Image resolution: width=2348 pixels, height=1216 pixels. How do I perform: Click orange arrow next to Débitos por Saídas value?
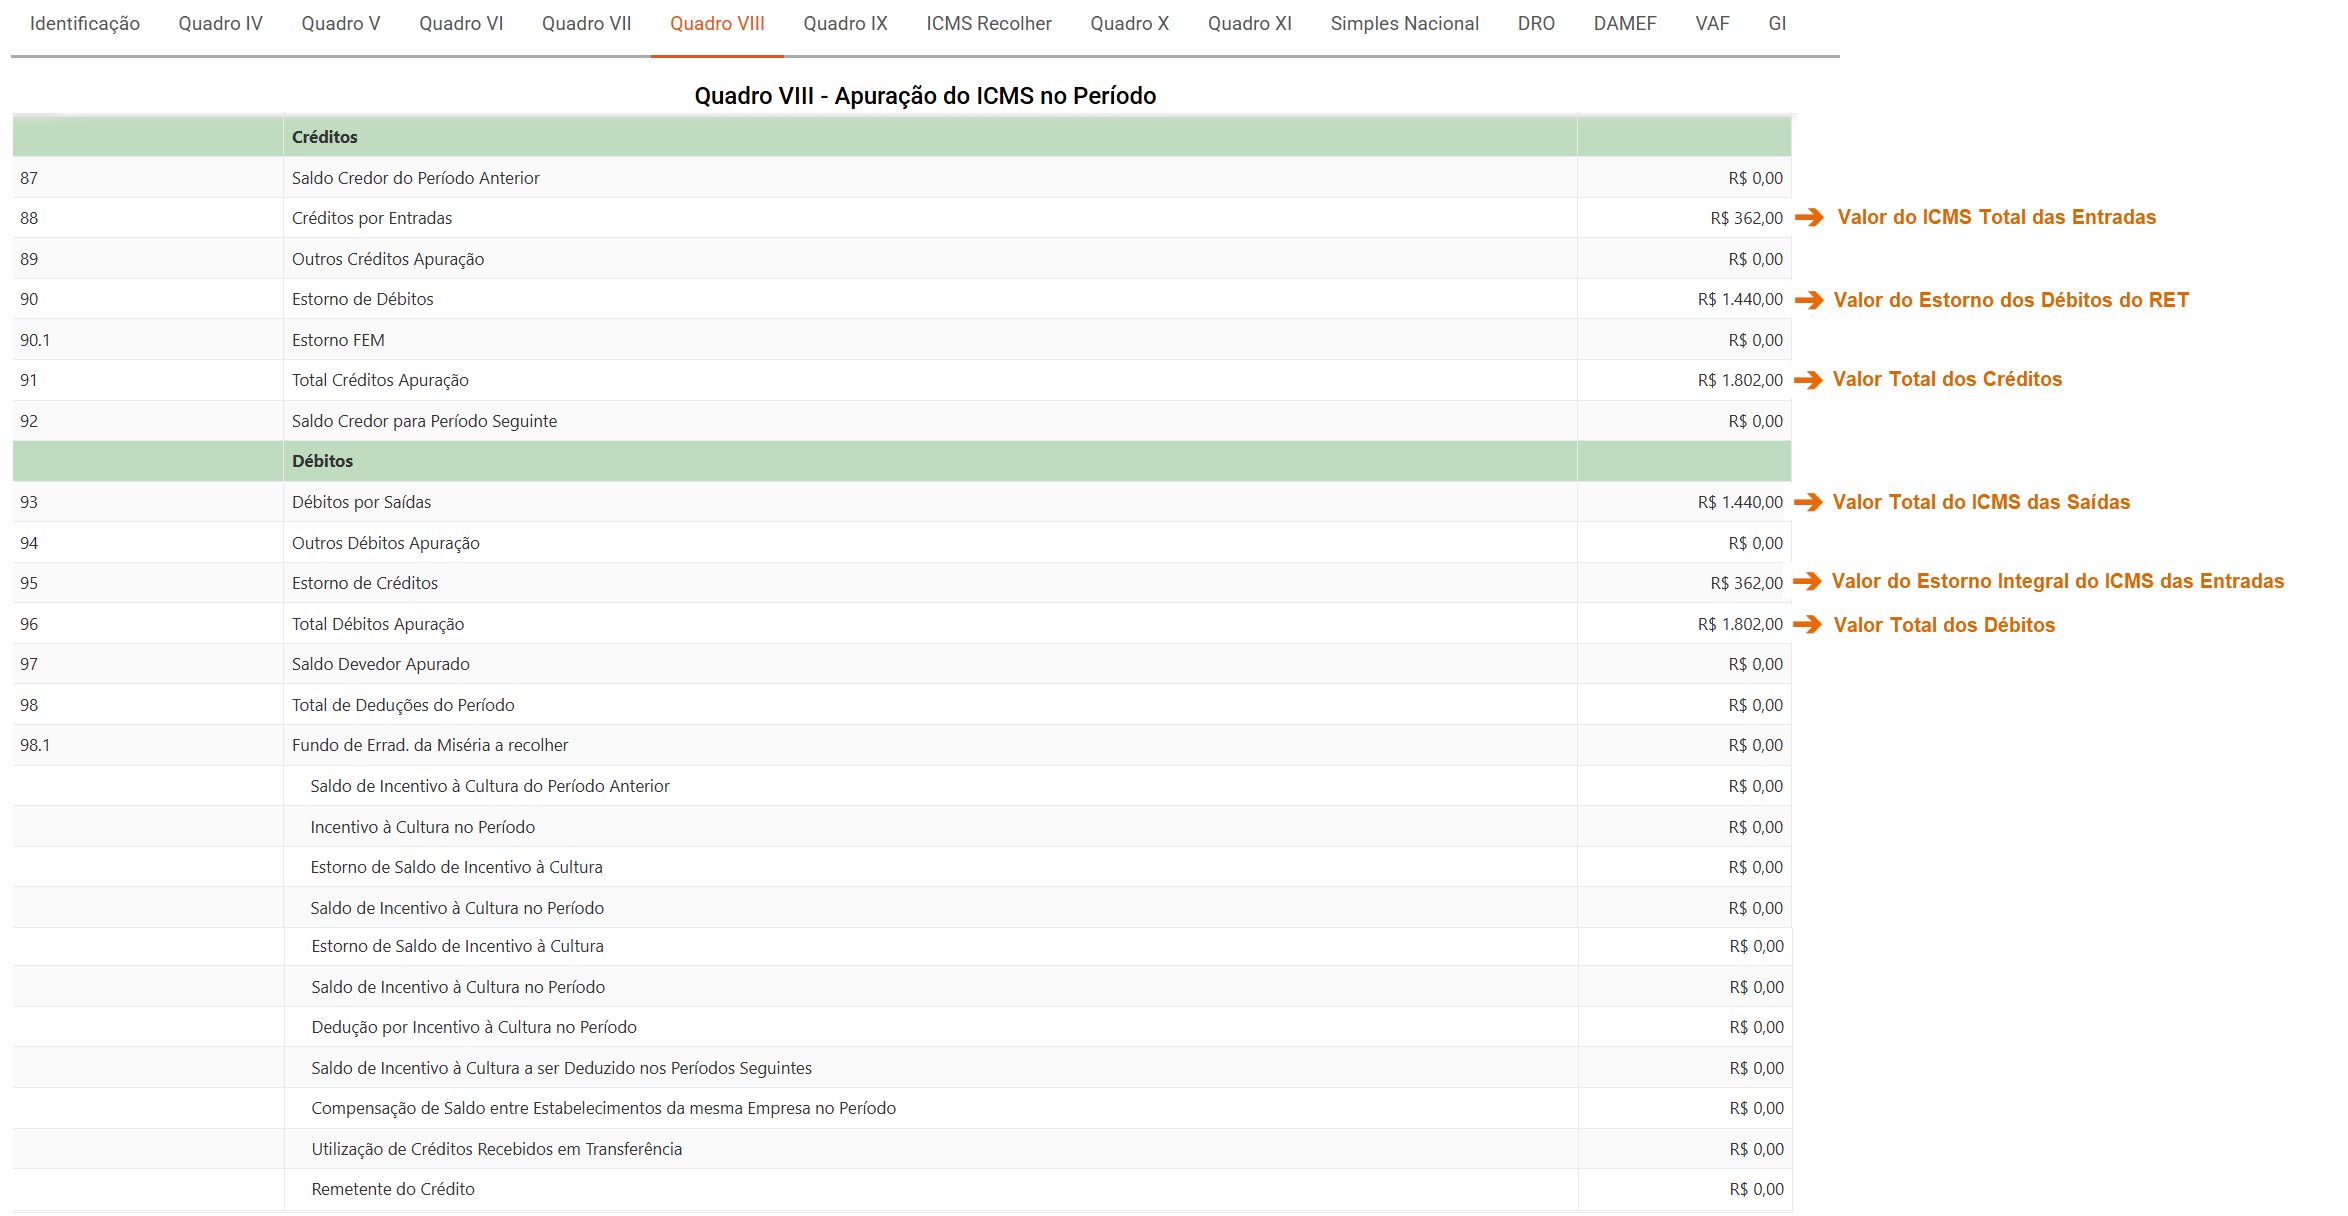point(1808,502)
